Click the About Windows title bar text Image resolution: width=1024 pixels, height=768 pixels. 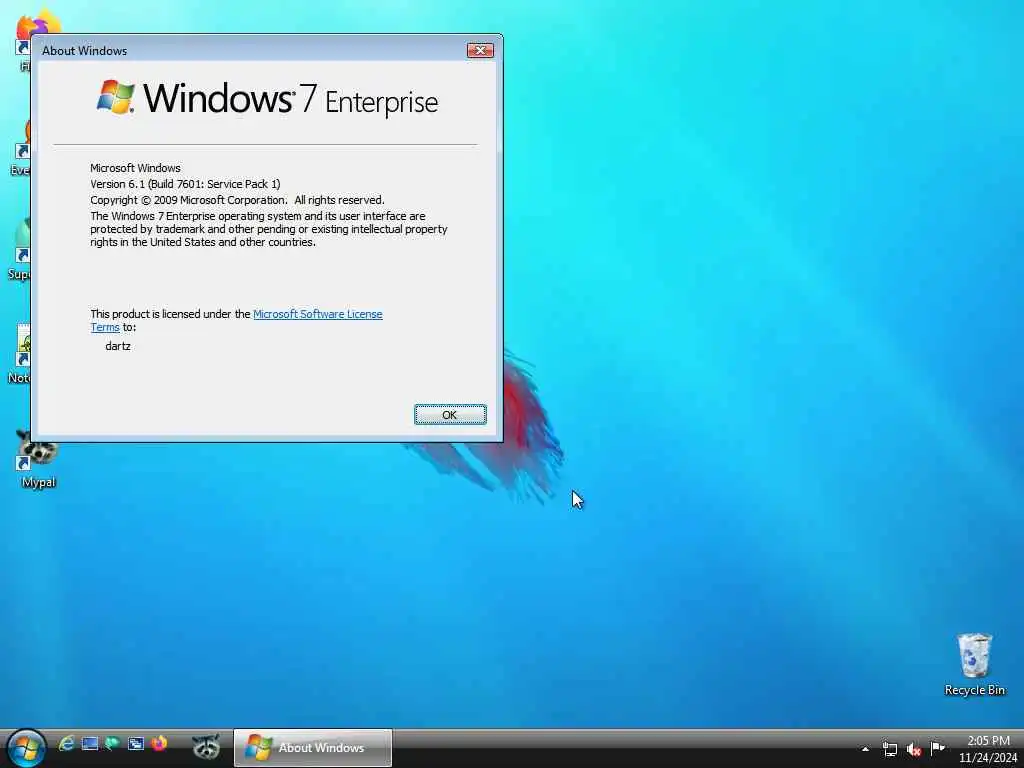point(84,50)
